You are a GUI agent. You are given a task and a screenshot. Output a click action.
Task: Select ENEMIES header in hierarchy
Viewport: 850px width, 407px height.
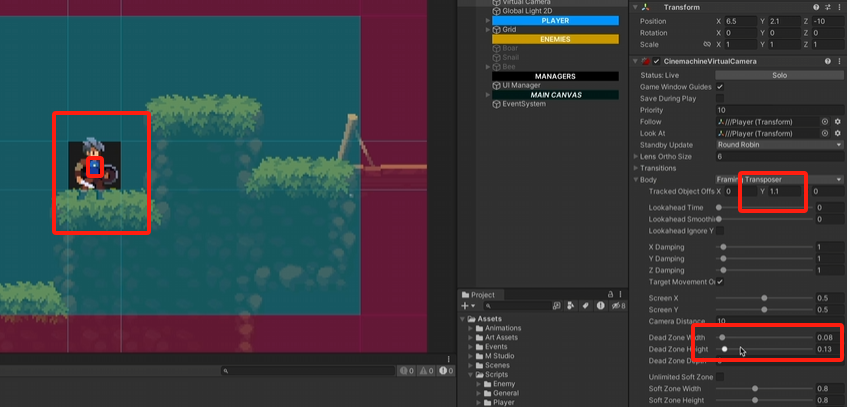click(555, 40)
